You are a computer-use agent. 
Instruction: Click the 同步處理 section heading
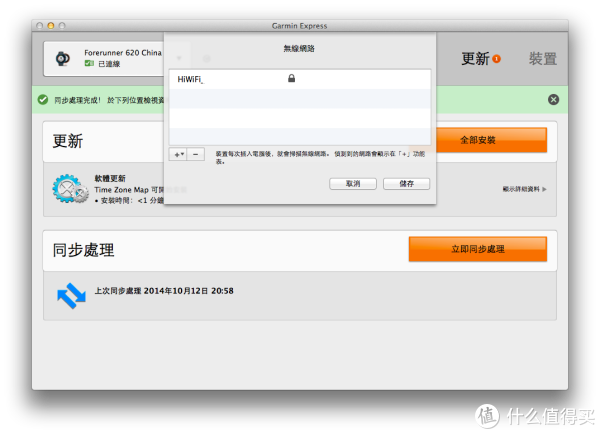(x=83, y=250)
